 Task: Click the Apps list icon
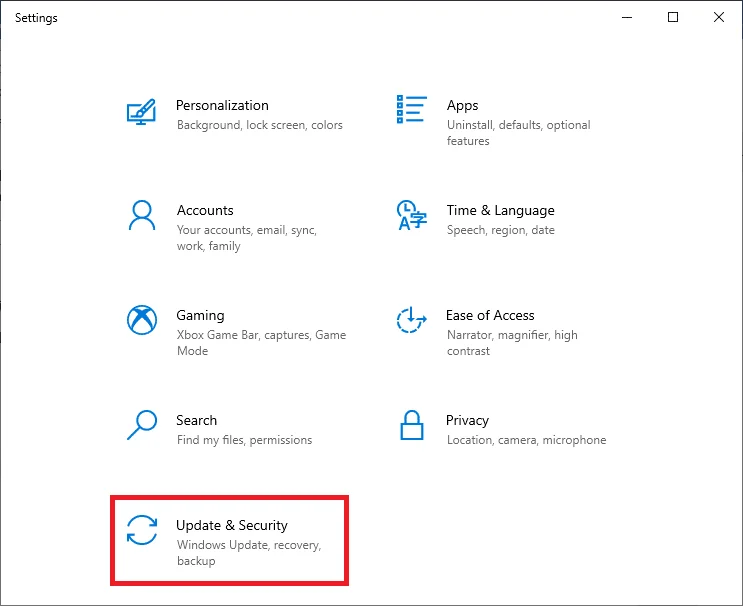(x=411, y=109)
